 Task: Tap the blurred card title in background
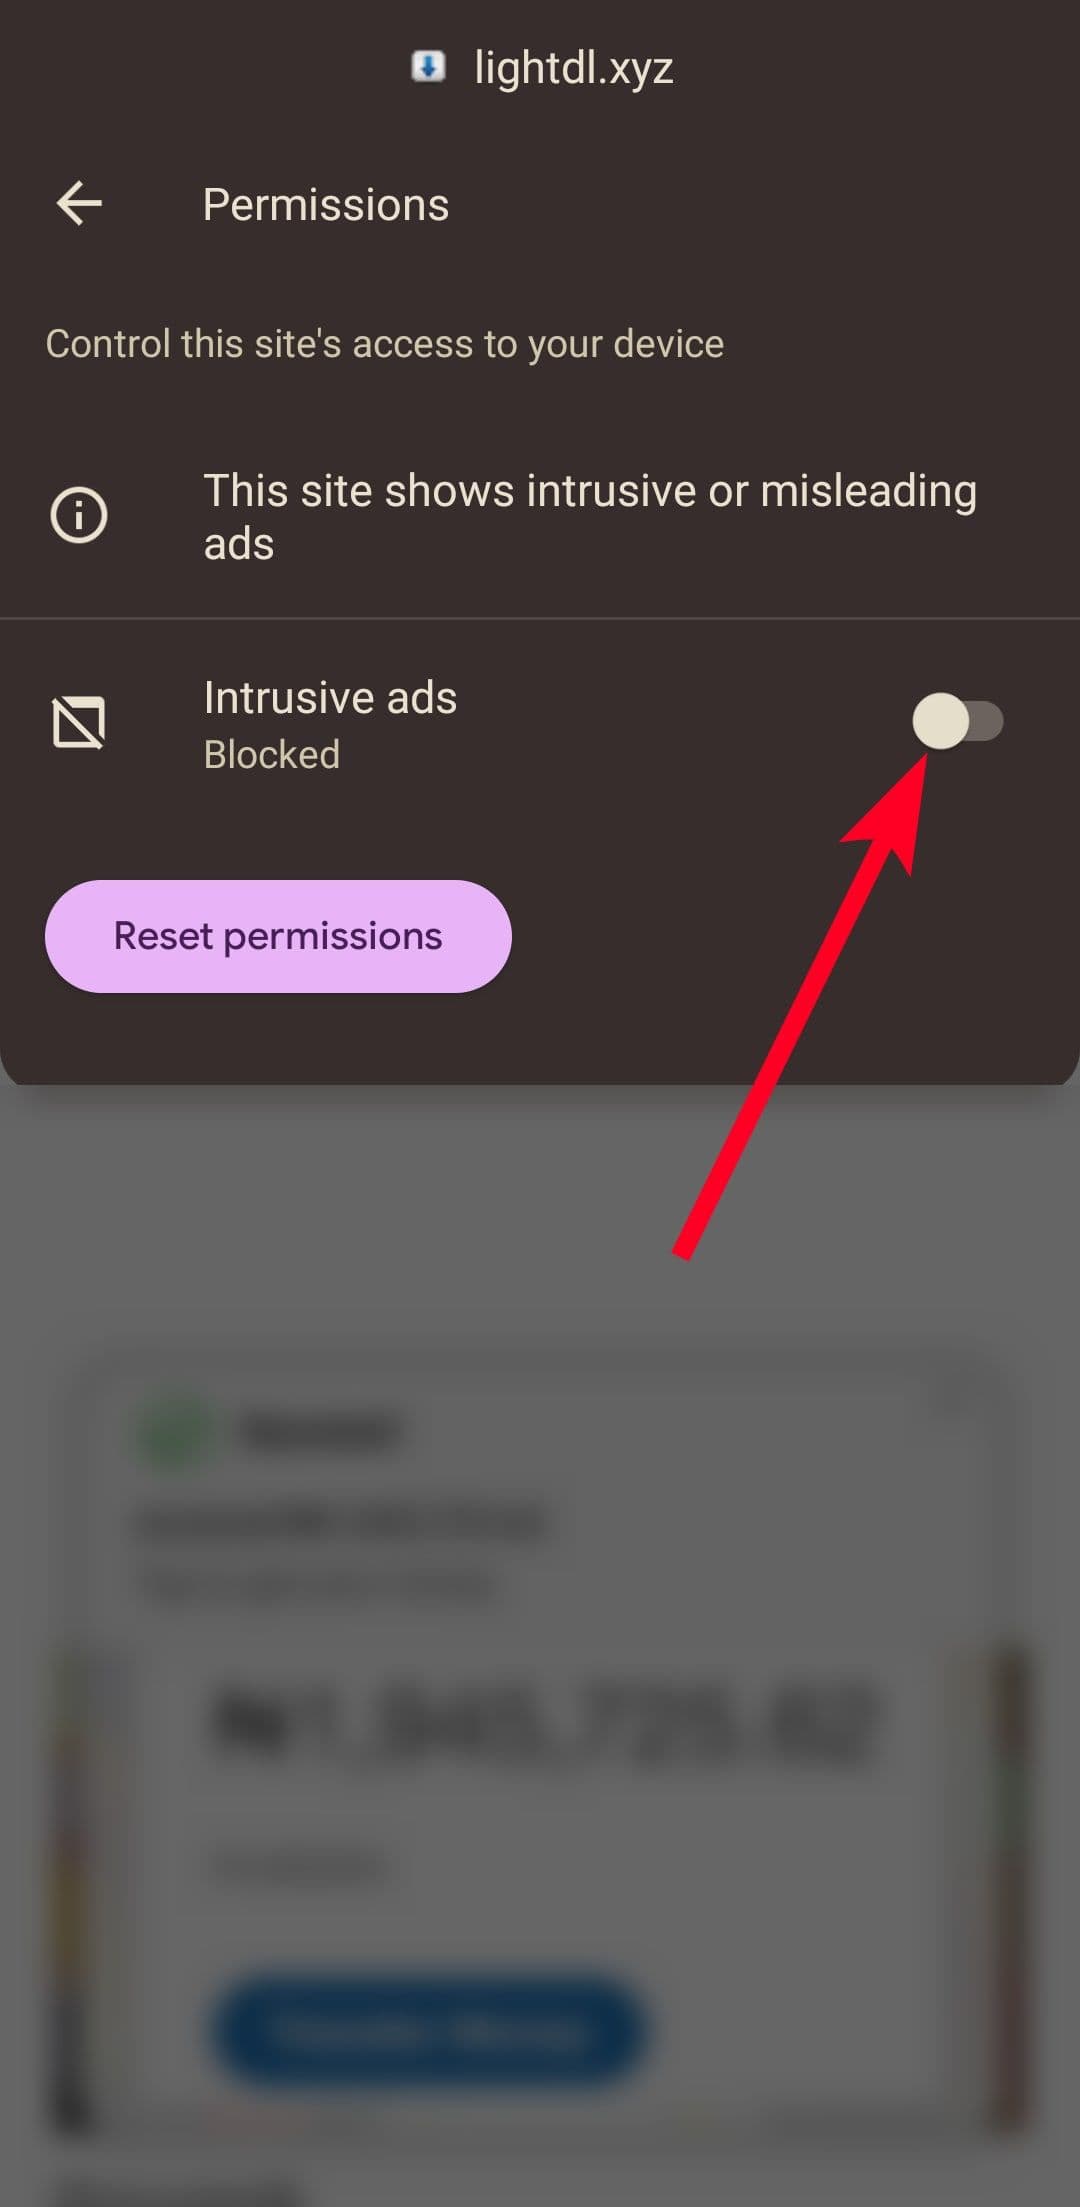coord(342,1525)
